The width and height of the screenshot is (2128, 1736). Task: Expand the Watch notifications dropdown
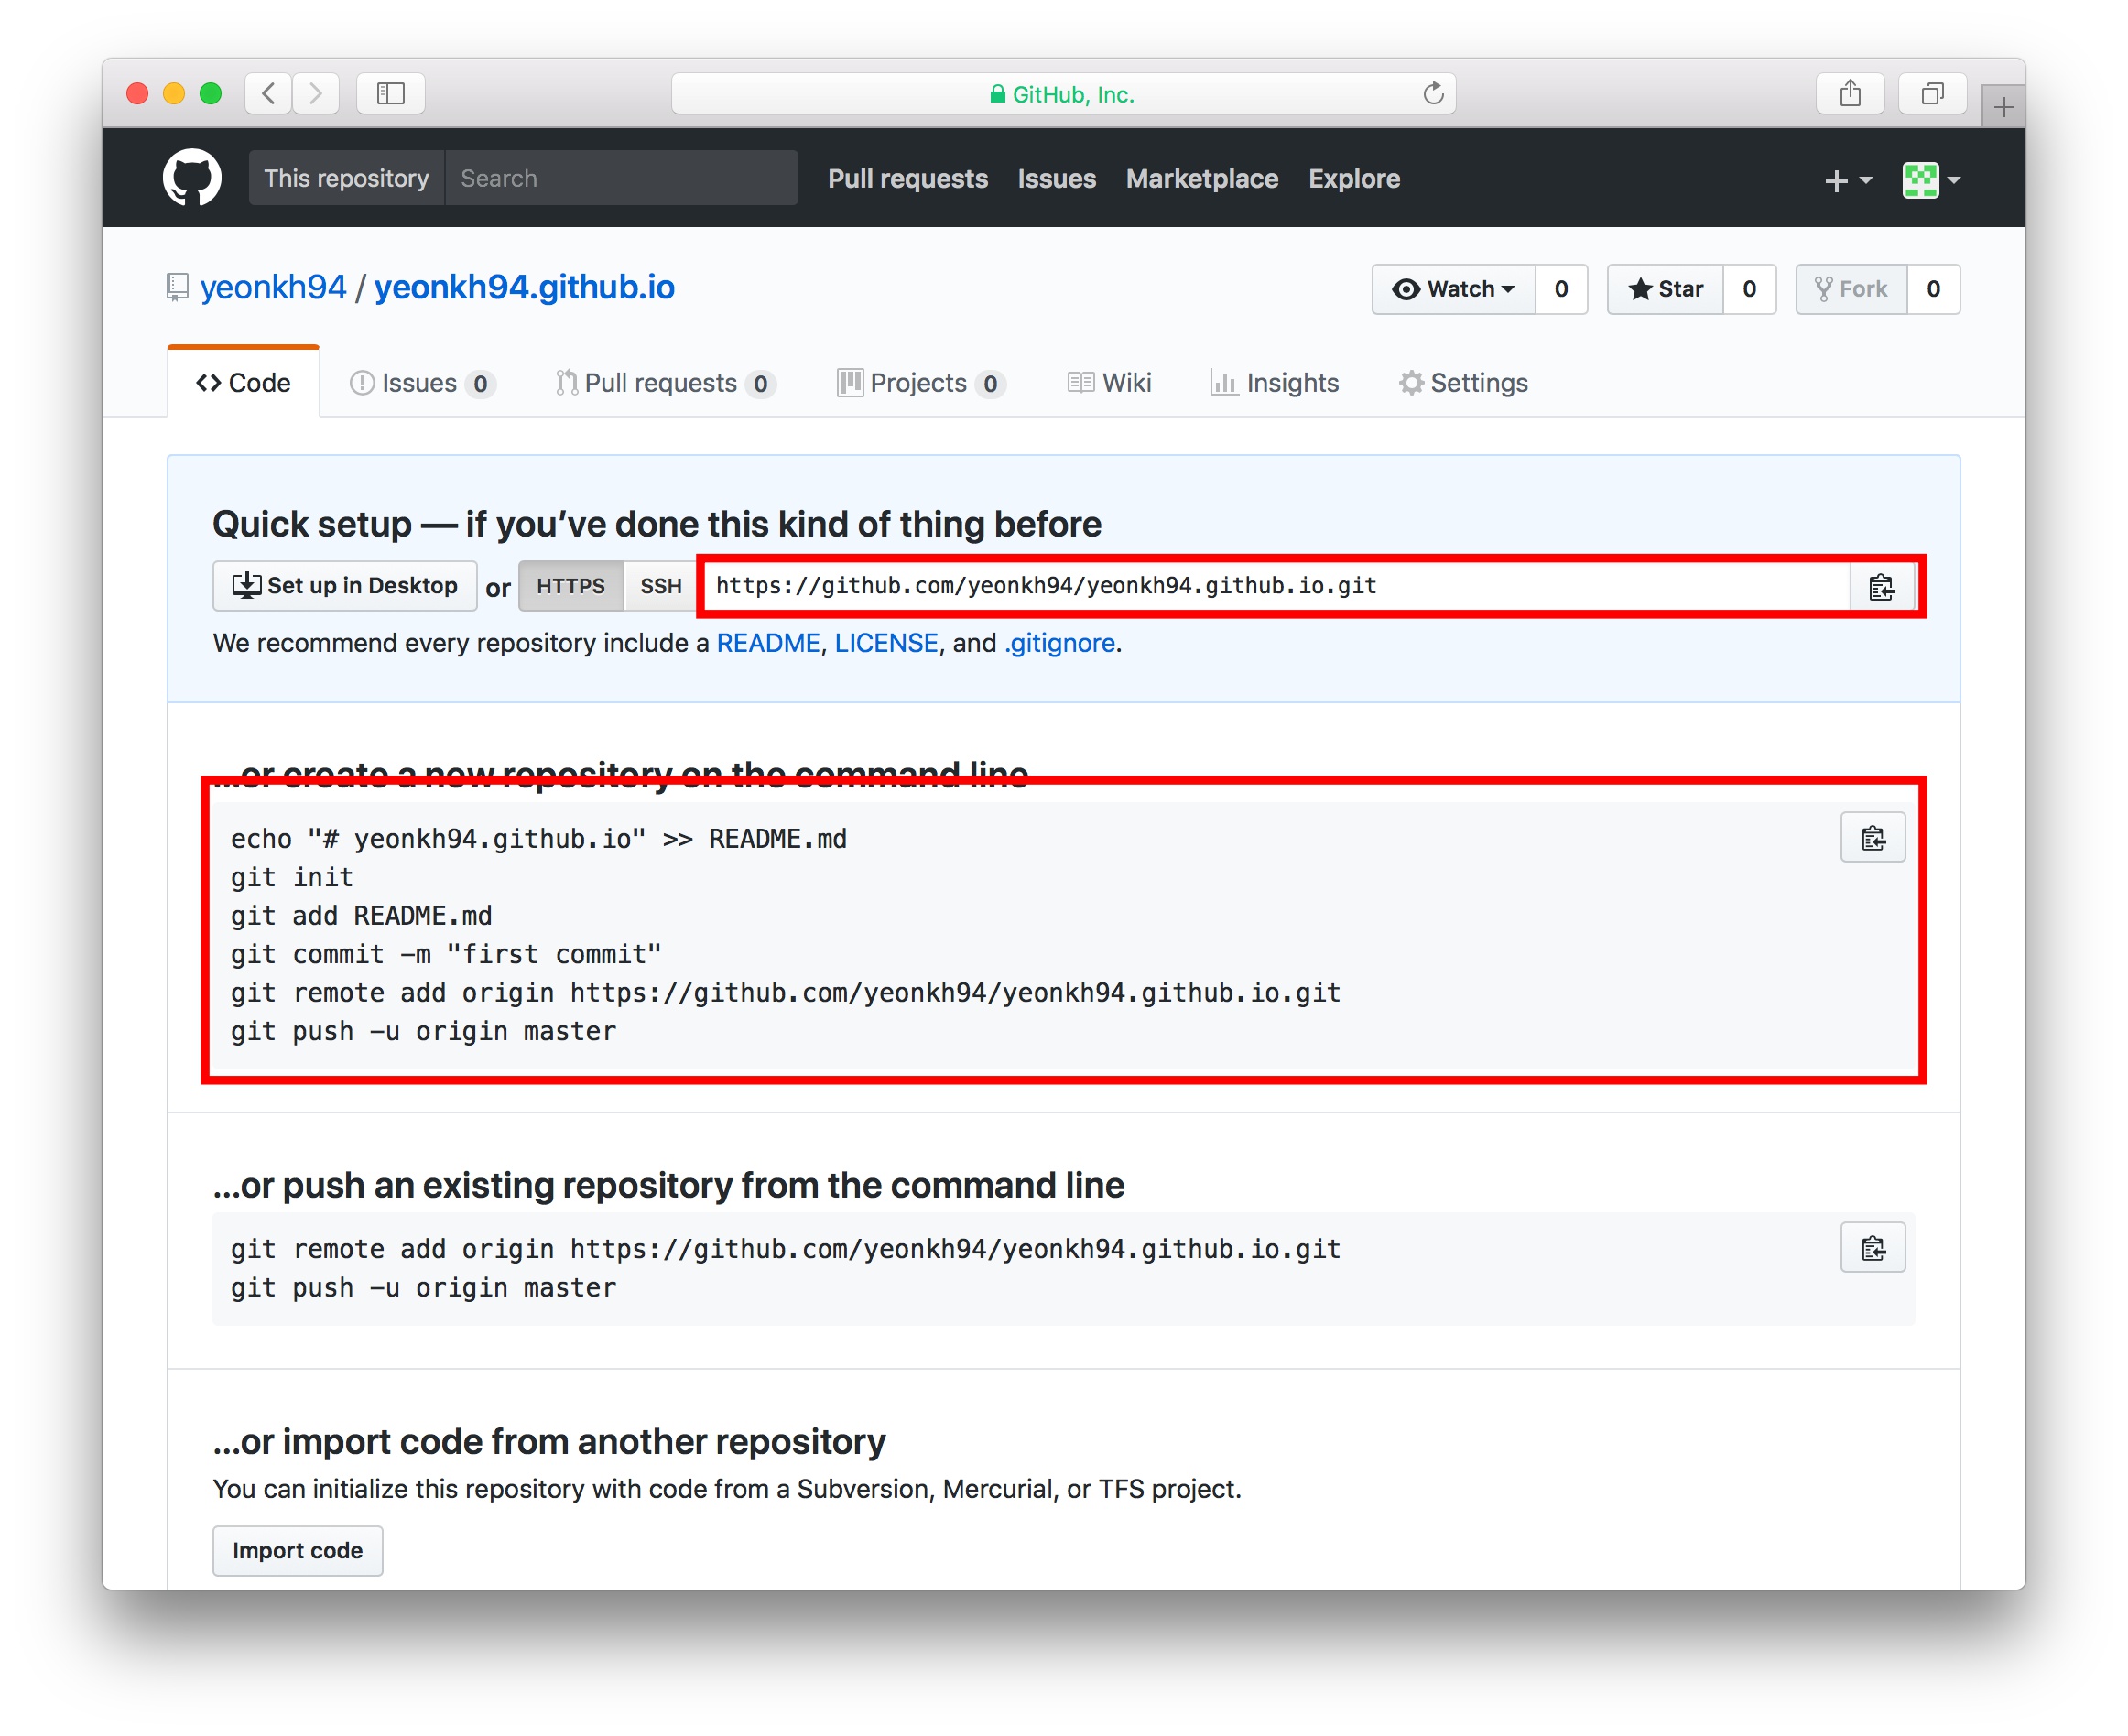pos(1453,289)
